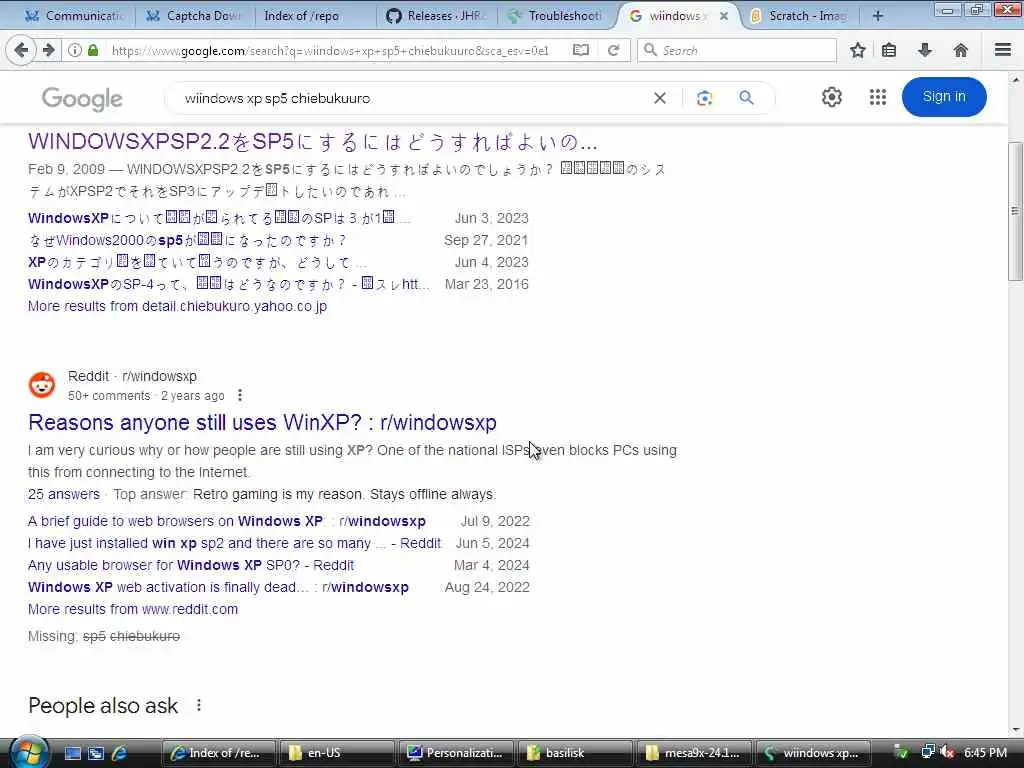Show bookmarks list icon in toolbar
The height and width of the screenshot is (768, 1024).
(889, 50)
